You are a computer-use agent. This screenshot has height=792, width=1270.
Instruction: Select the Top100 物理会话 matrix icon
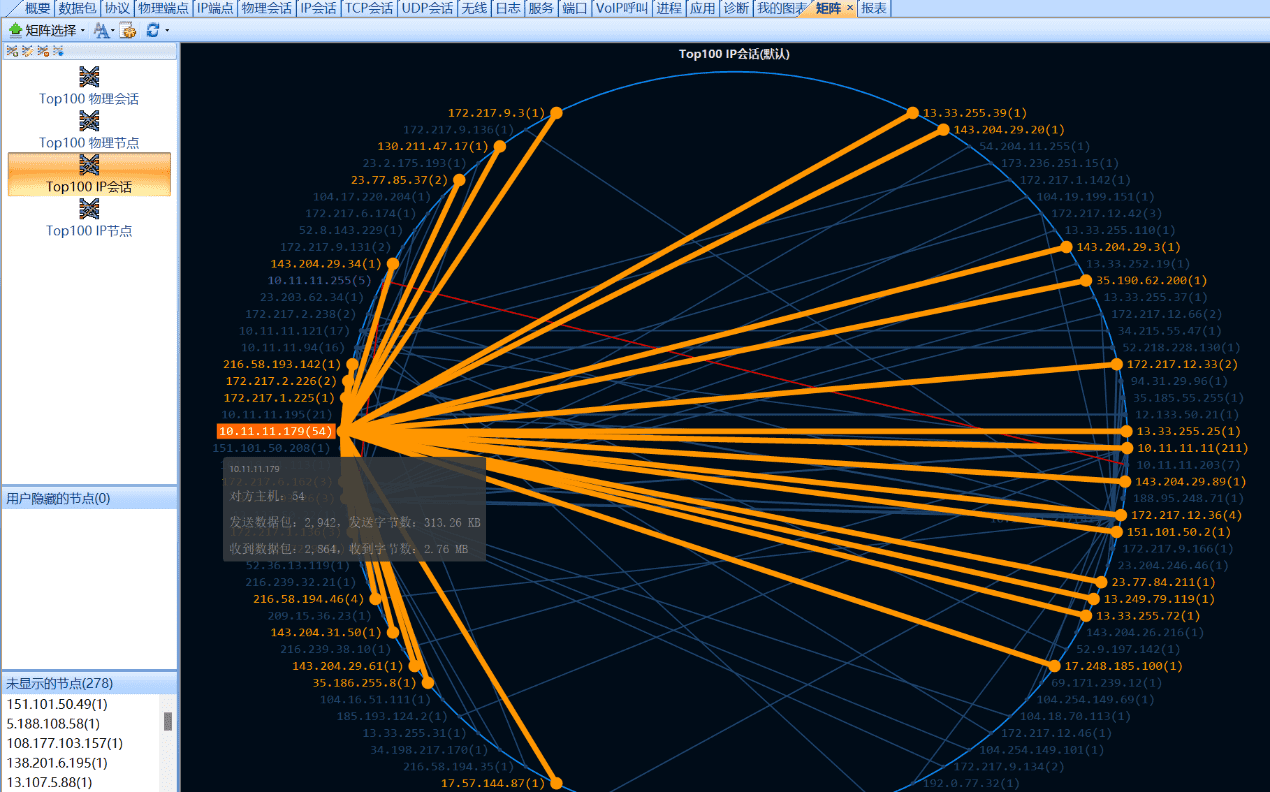click(89, 77)
